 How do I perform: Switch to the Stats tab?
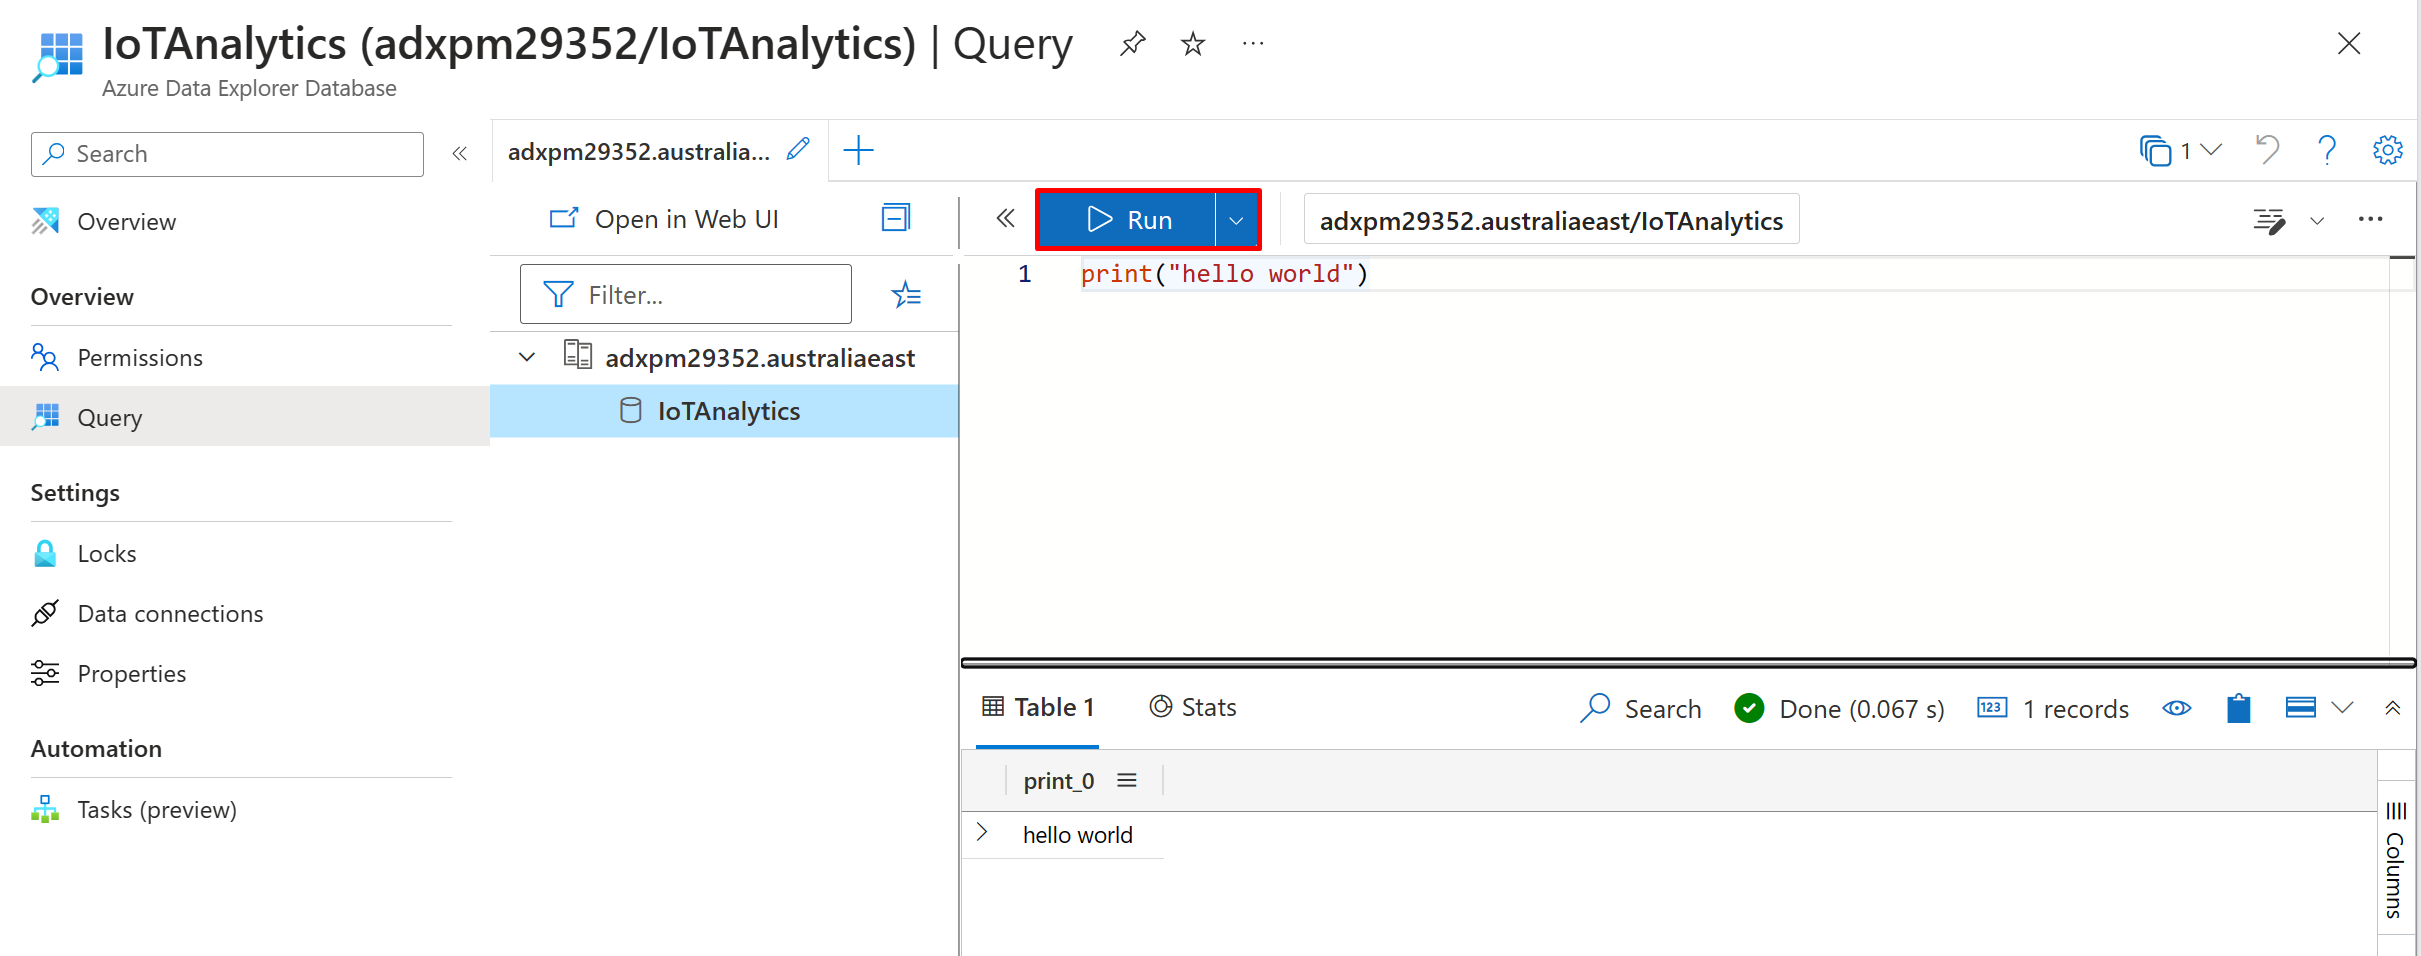point(1193,707)
